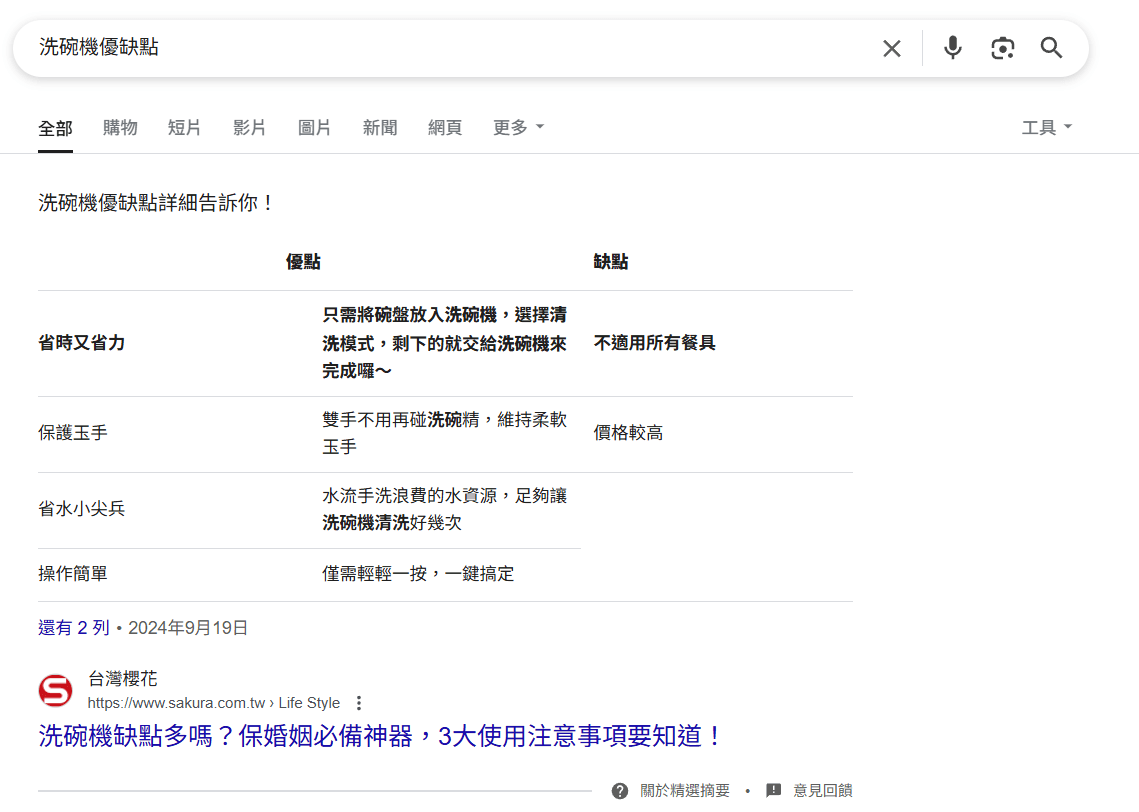
Task: Click the magnifying glass to search
Action: (1051, 47)
